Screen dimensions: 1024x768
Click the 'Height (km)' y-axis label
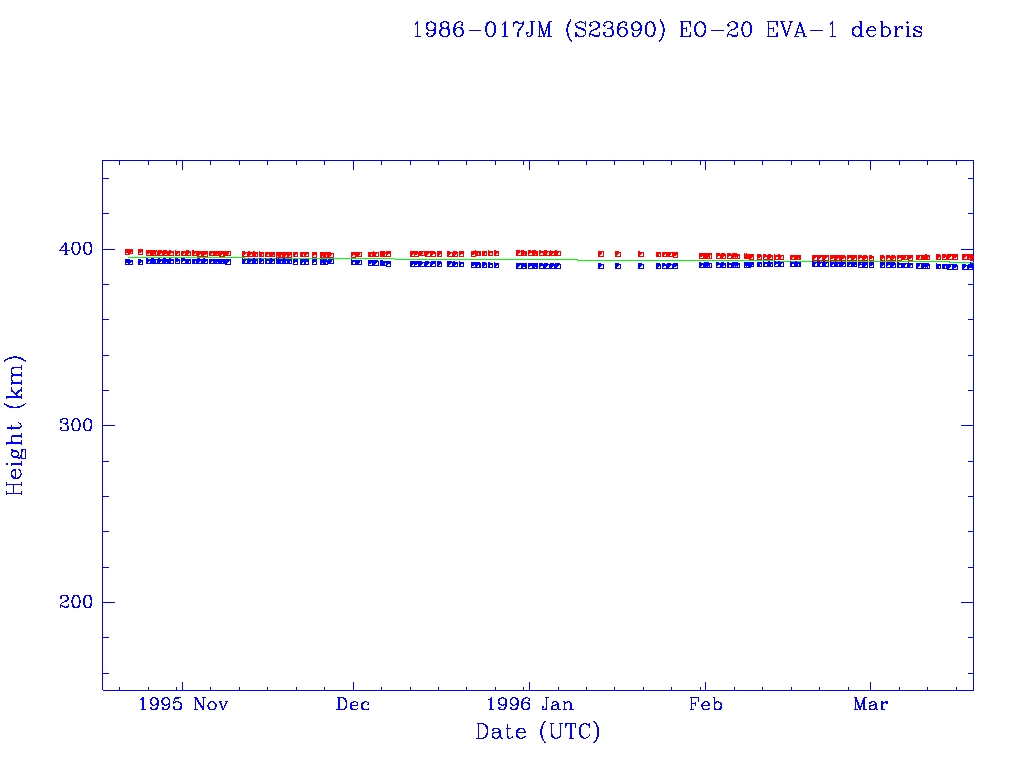16,425
